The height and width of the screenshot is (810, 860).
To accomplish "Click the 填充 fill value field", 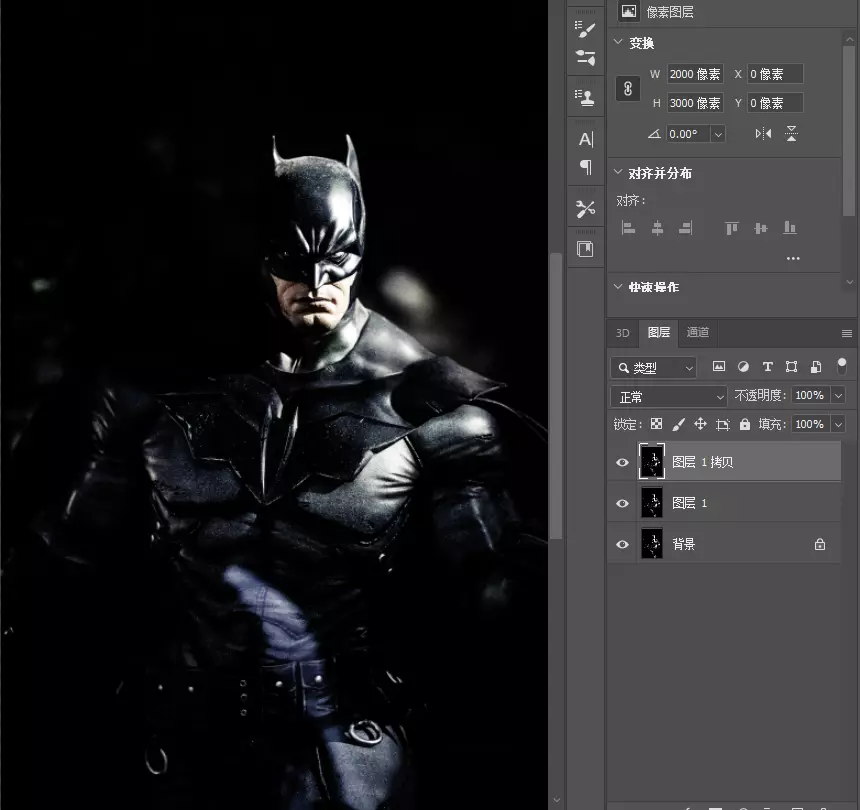I will click(811, 424).
